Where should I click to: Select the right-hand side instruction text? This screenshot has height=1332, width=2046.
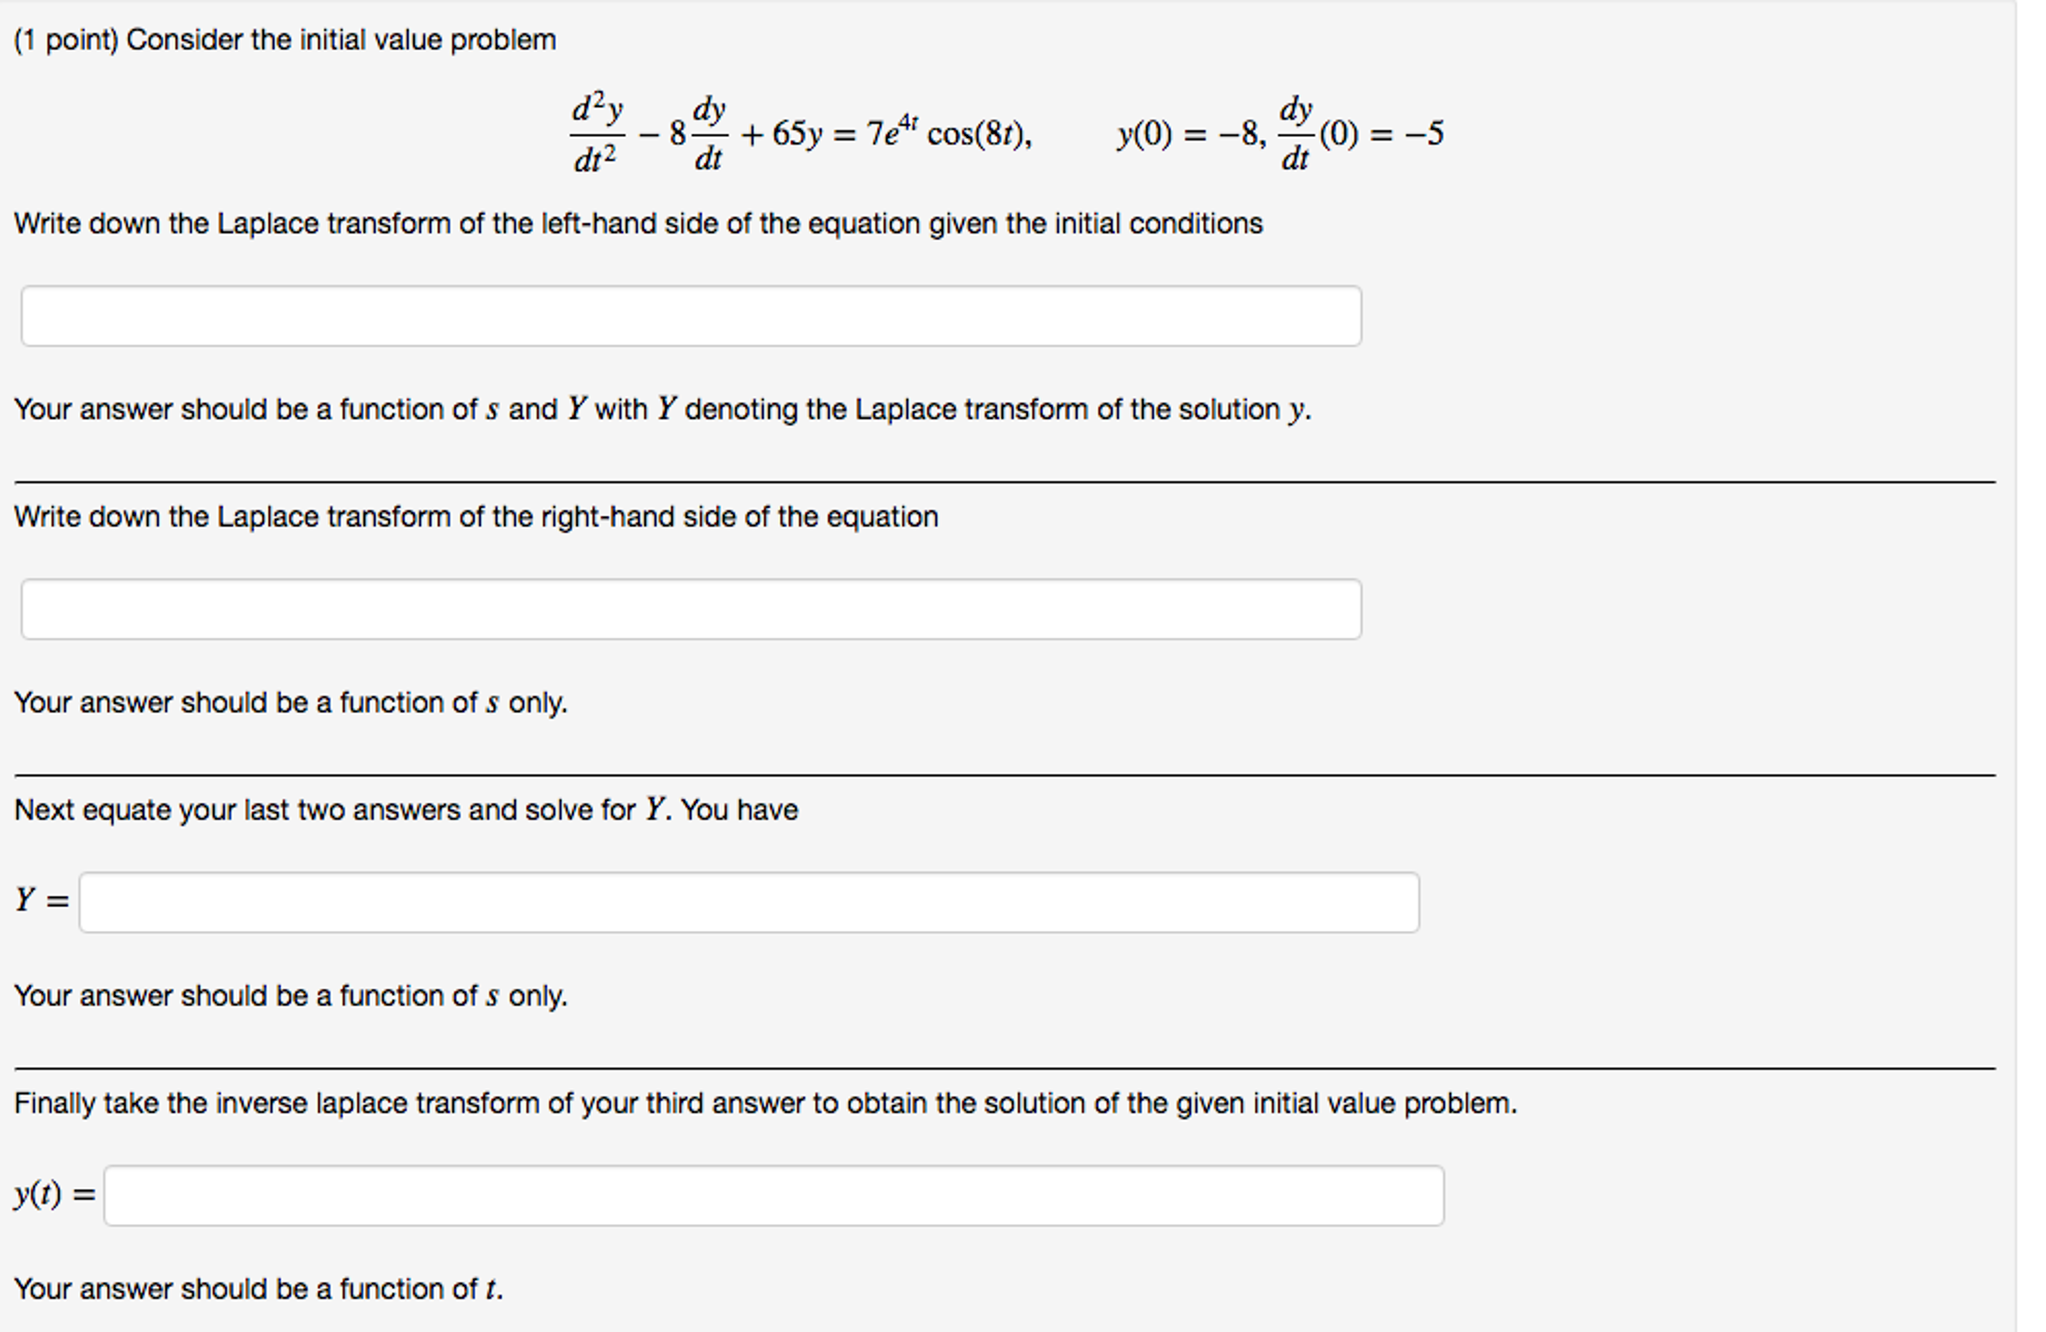476,516
